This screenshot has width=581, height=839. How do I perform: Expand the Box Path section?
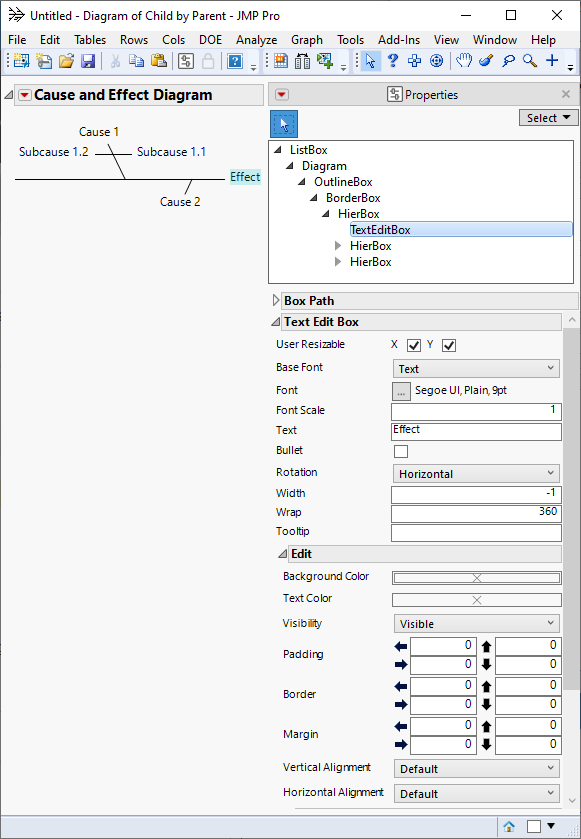tap(276, 301)
